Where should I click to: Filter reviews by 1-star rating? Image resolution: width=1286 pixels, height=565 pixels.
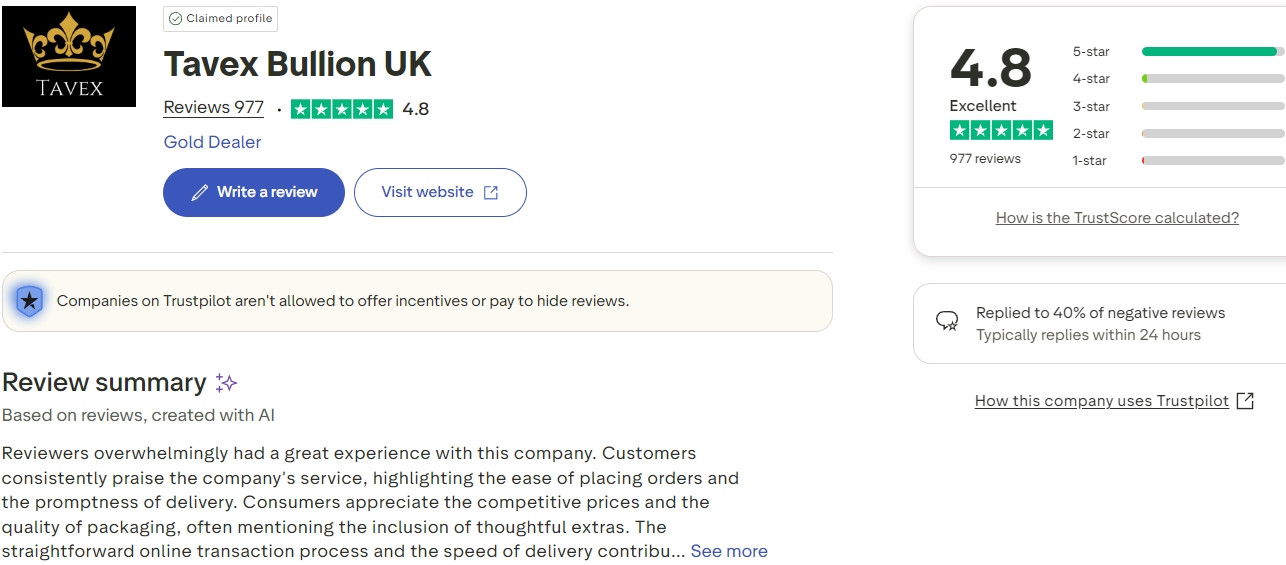(x=1090, y=160)
